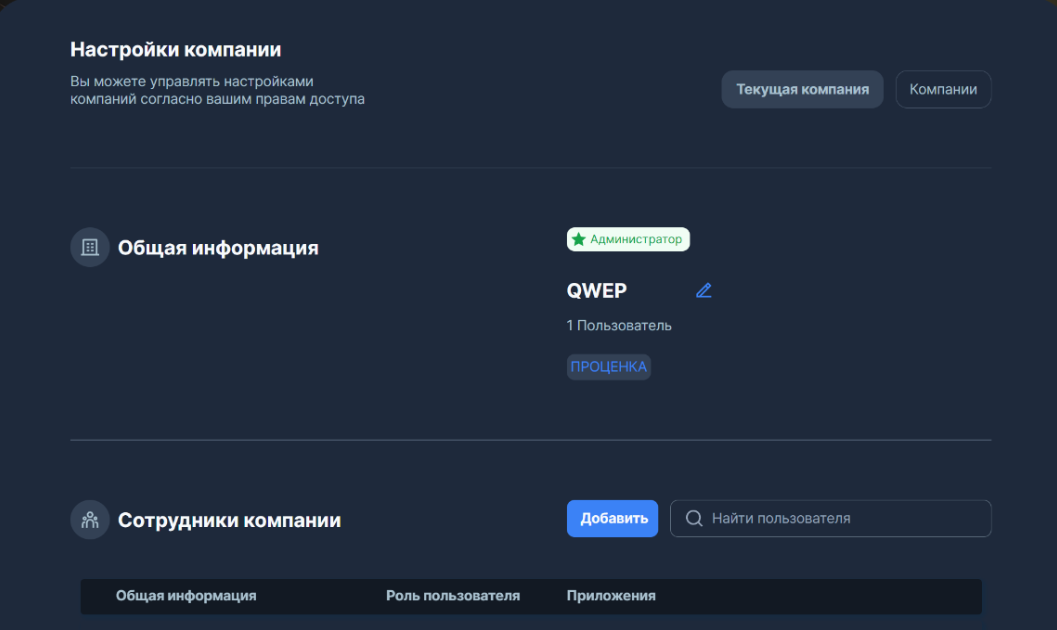Viewport: 1057px width, 630px height.
Task: Click the 1 Пользователь label
Action: coord(618,325)
